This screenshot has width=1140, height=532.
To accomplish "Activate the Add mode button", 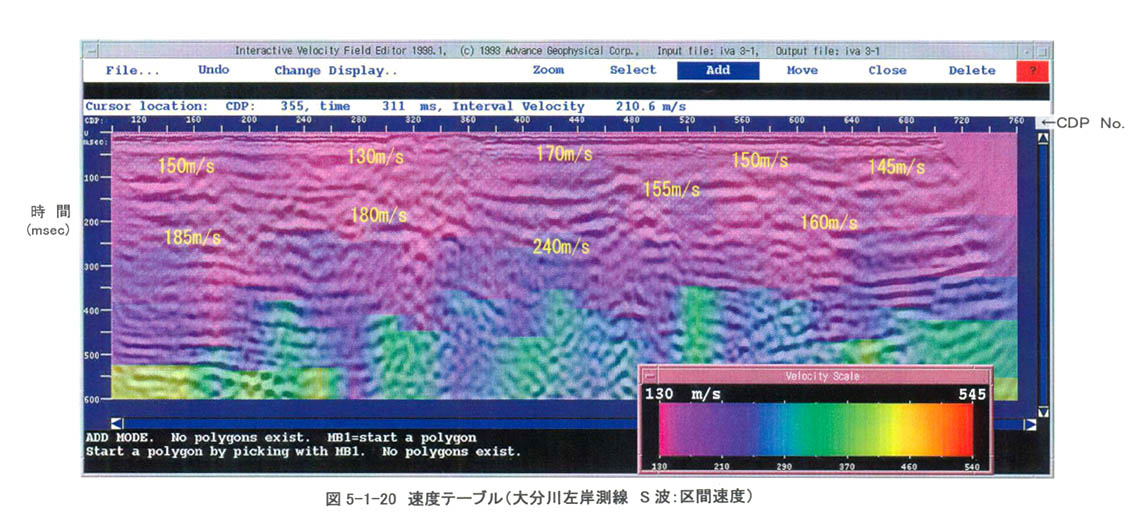I will [x=718, y=70].
